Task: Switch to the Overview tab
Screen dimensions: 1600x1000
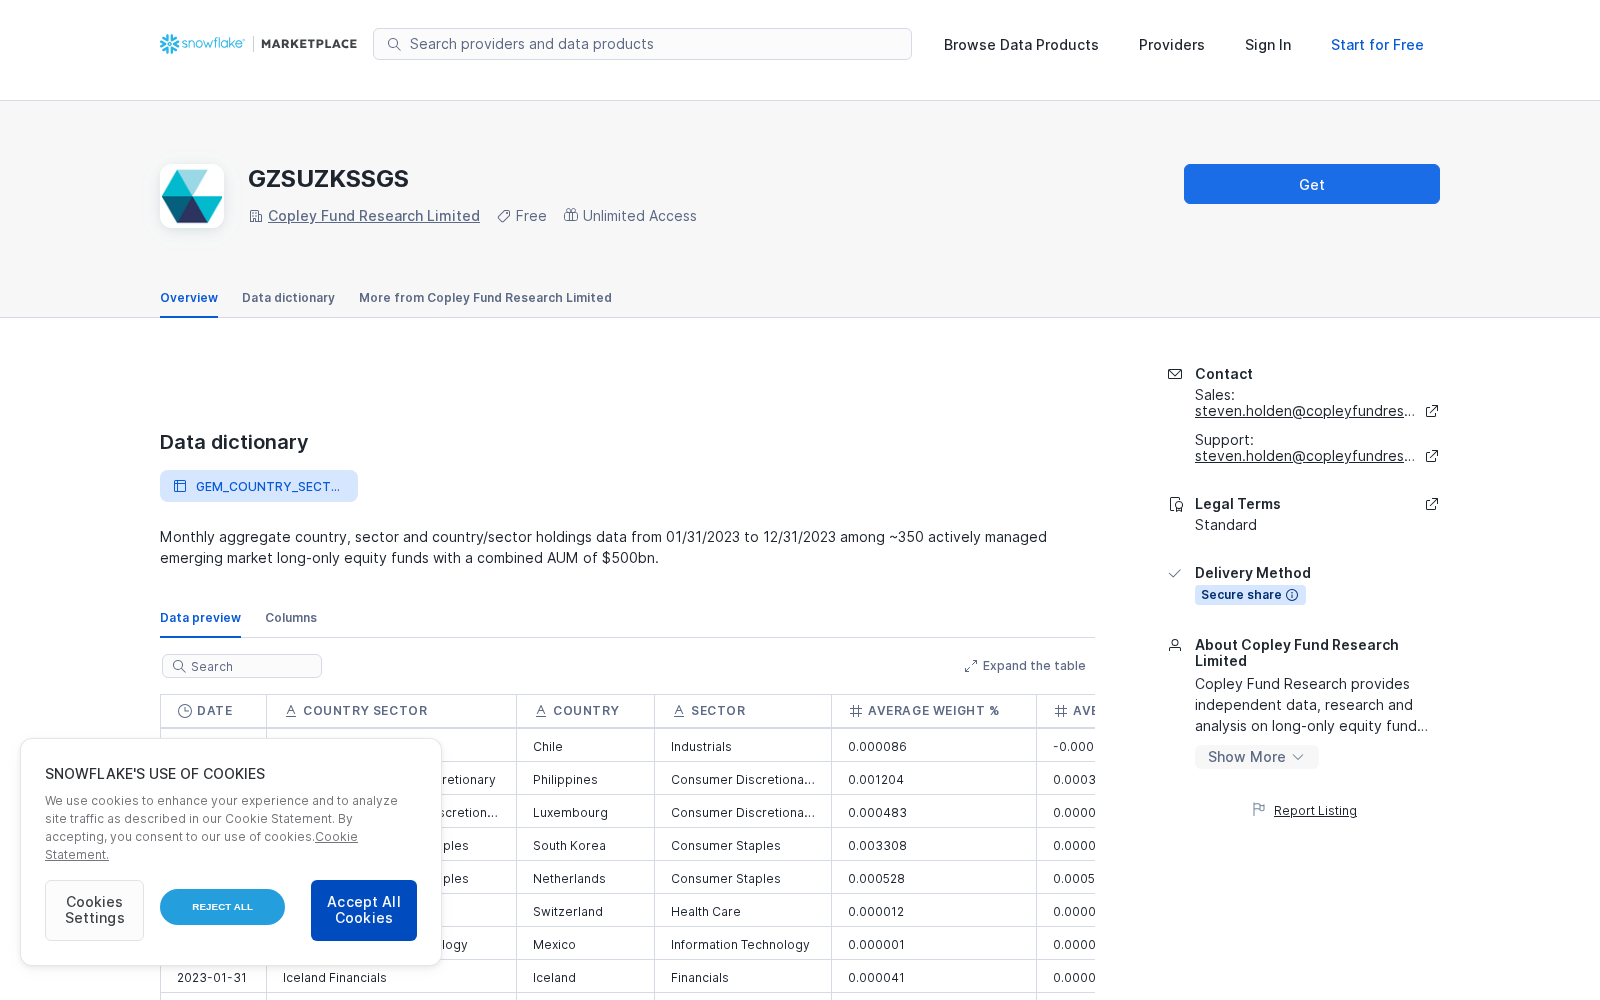Action: tap(189, 298)
